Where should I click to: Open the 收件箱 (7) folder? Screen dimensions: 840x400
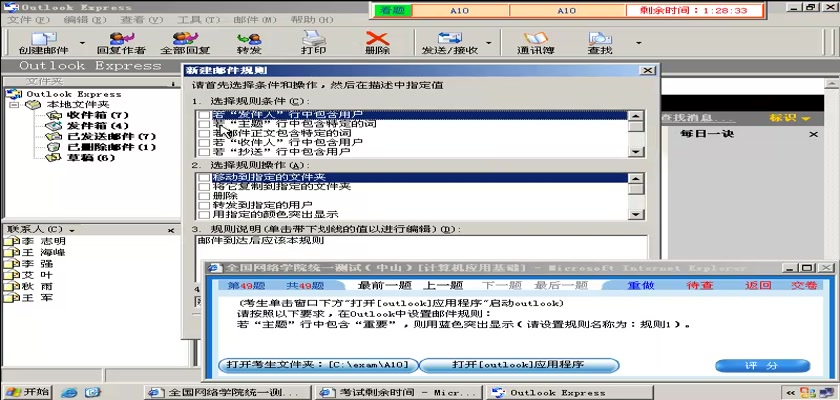coord(98,115)
